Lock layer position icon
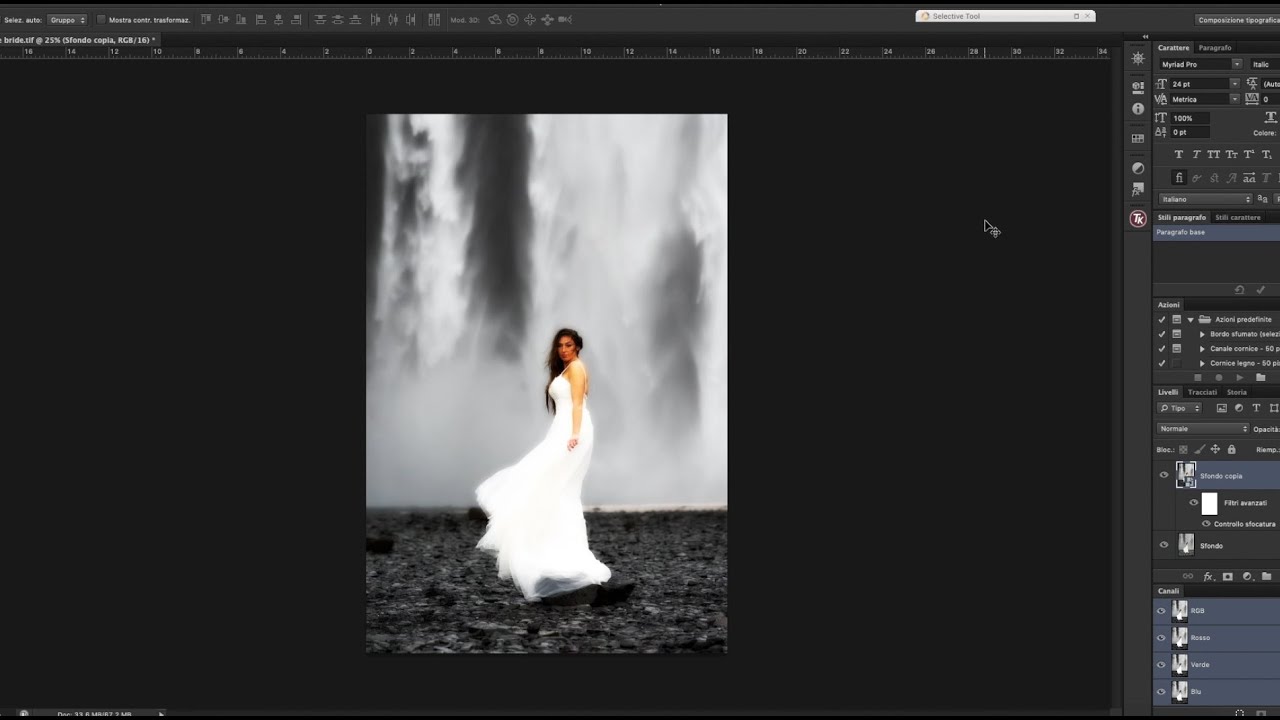Viewport: 1280px width, 720px height. point(1216,449)
